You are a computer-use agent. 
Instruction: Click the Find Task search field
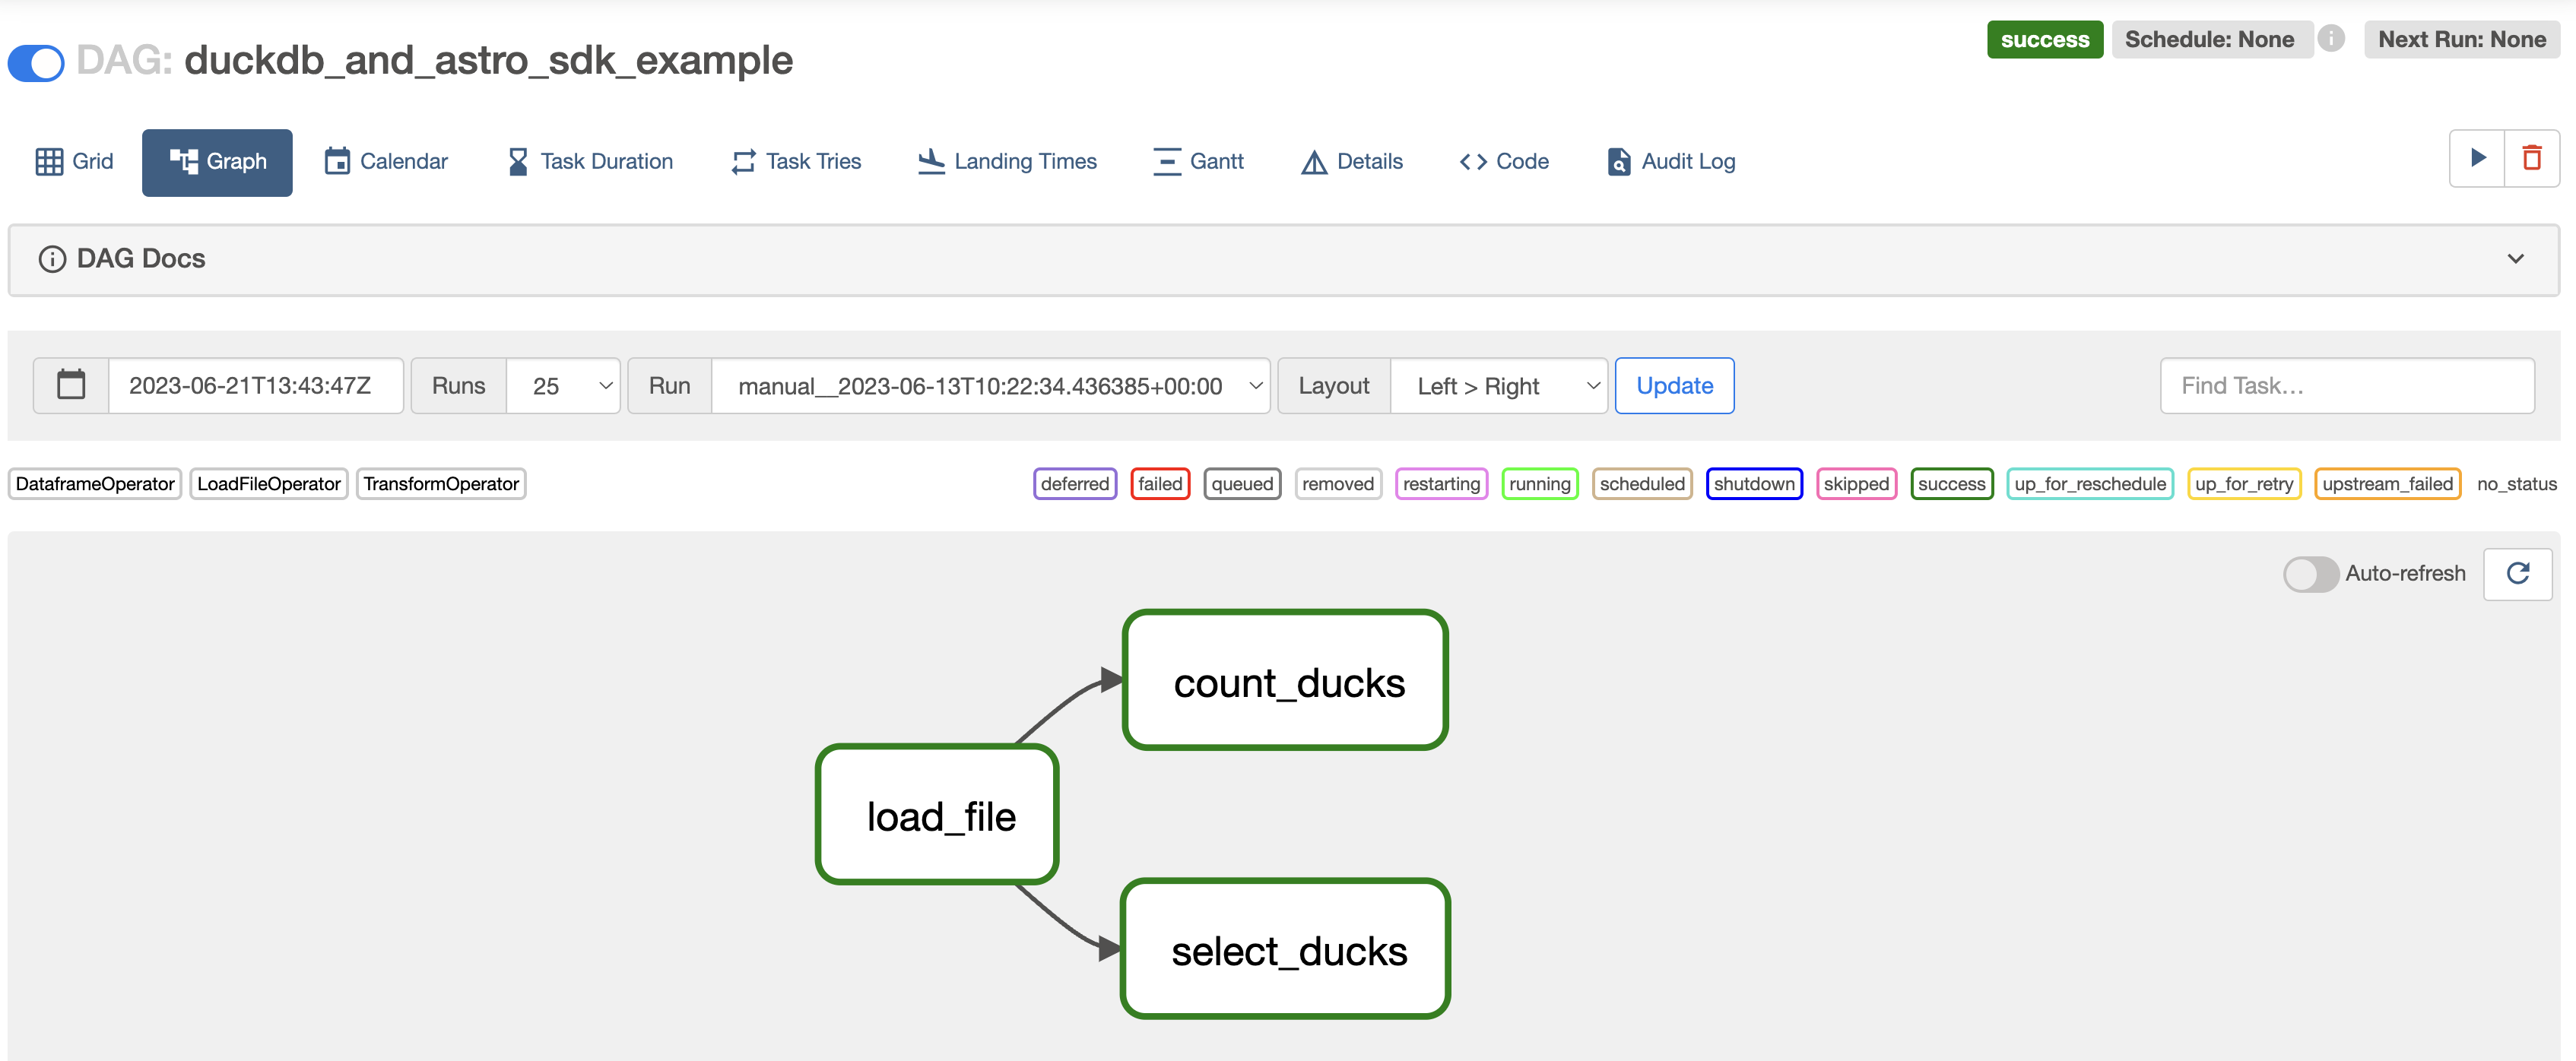click(2347, 385)
